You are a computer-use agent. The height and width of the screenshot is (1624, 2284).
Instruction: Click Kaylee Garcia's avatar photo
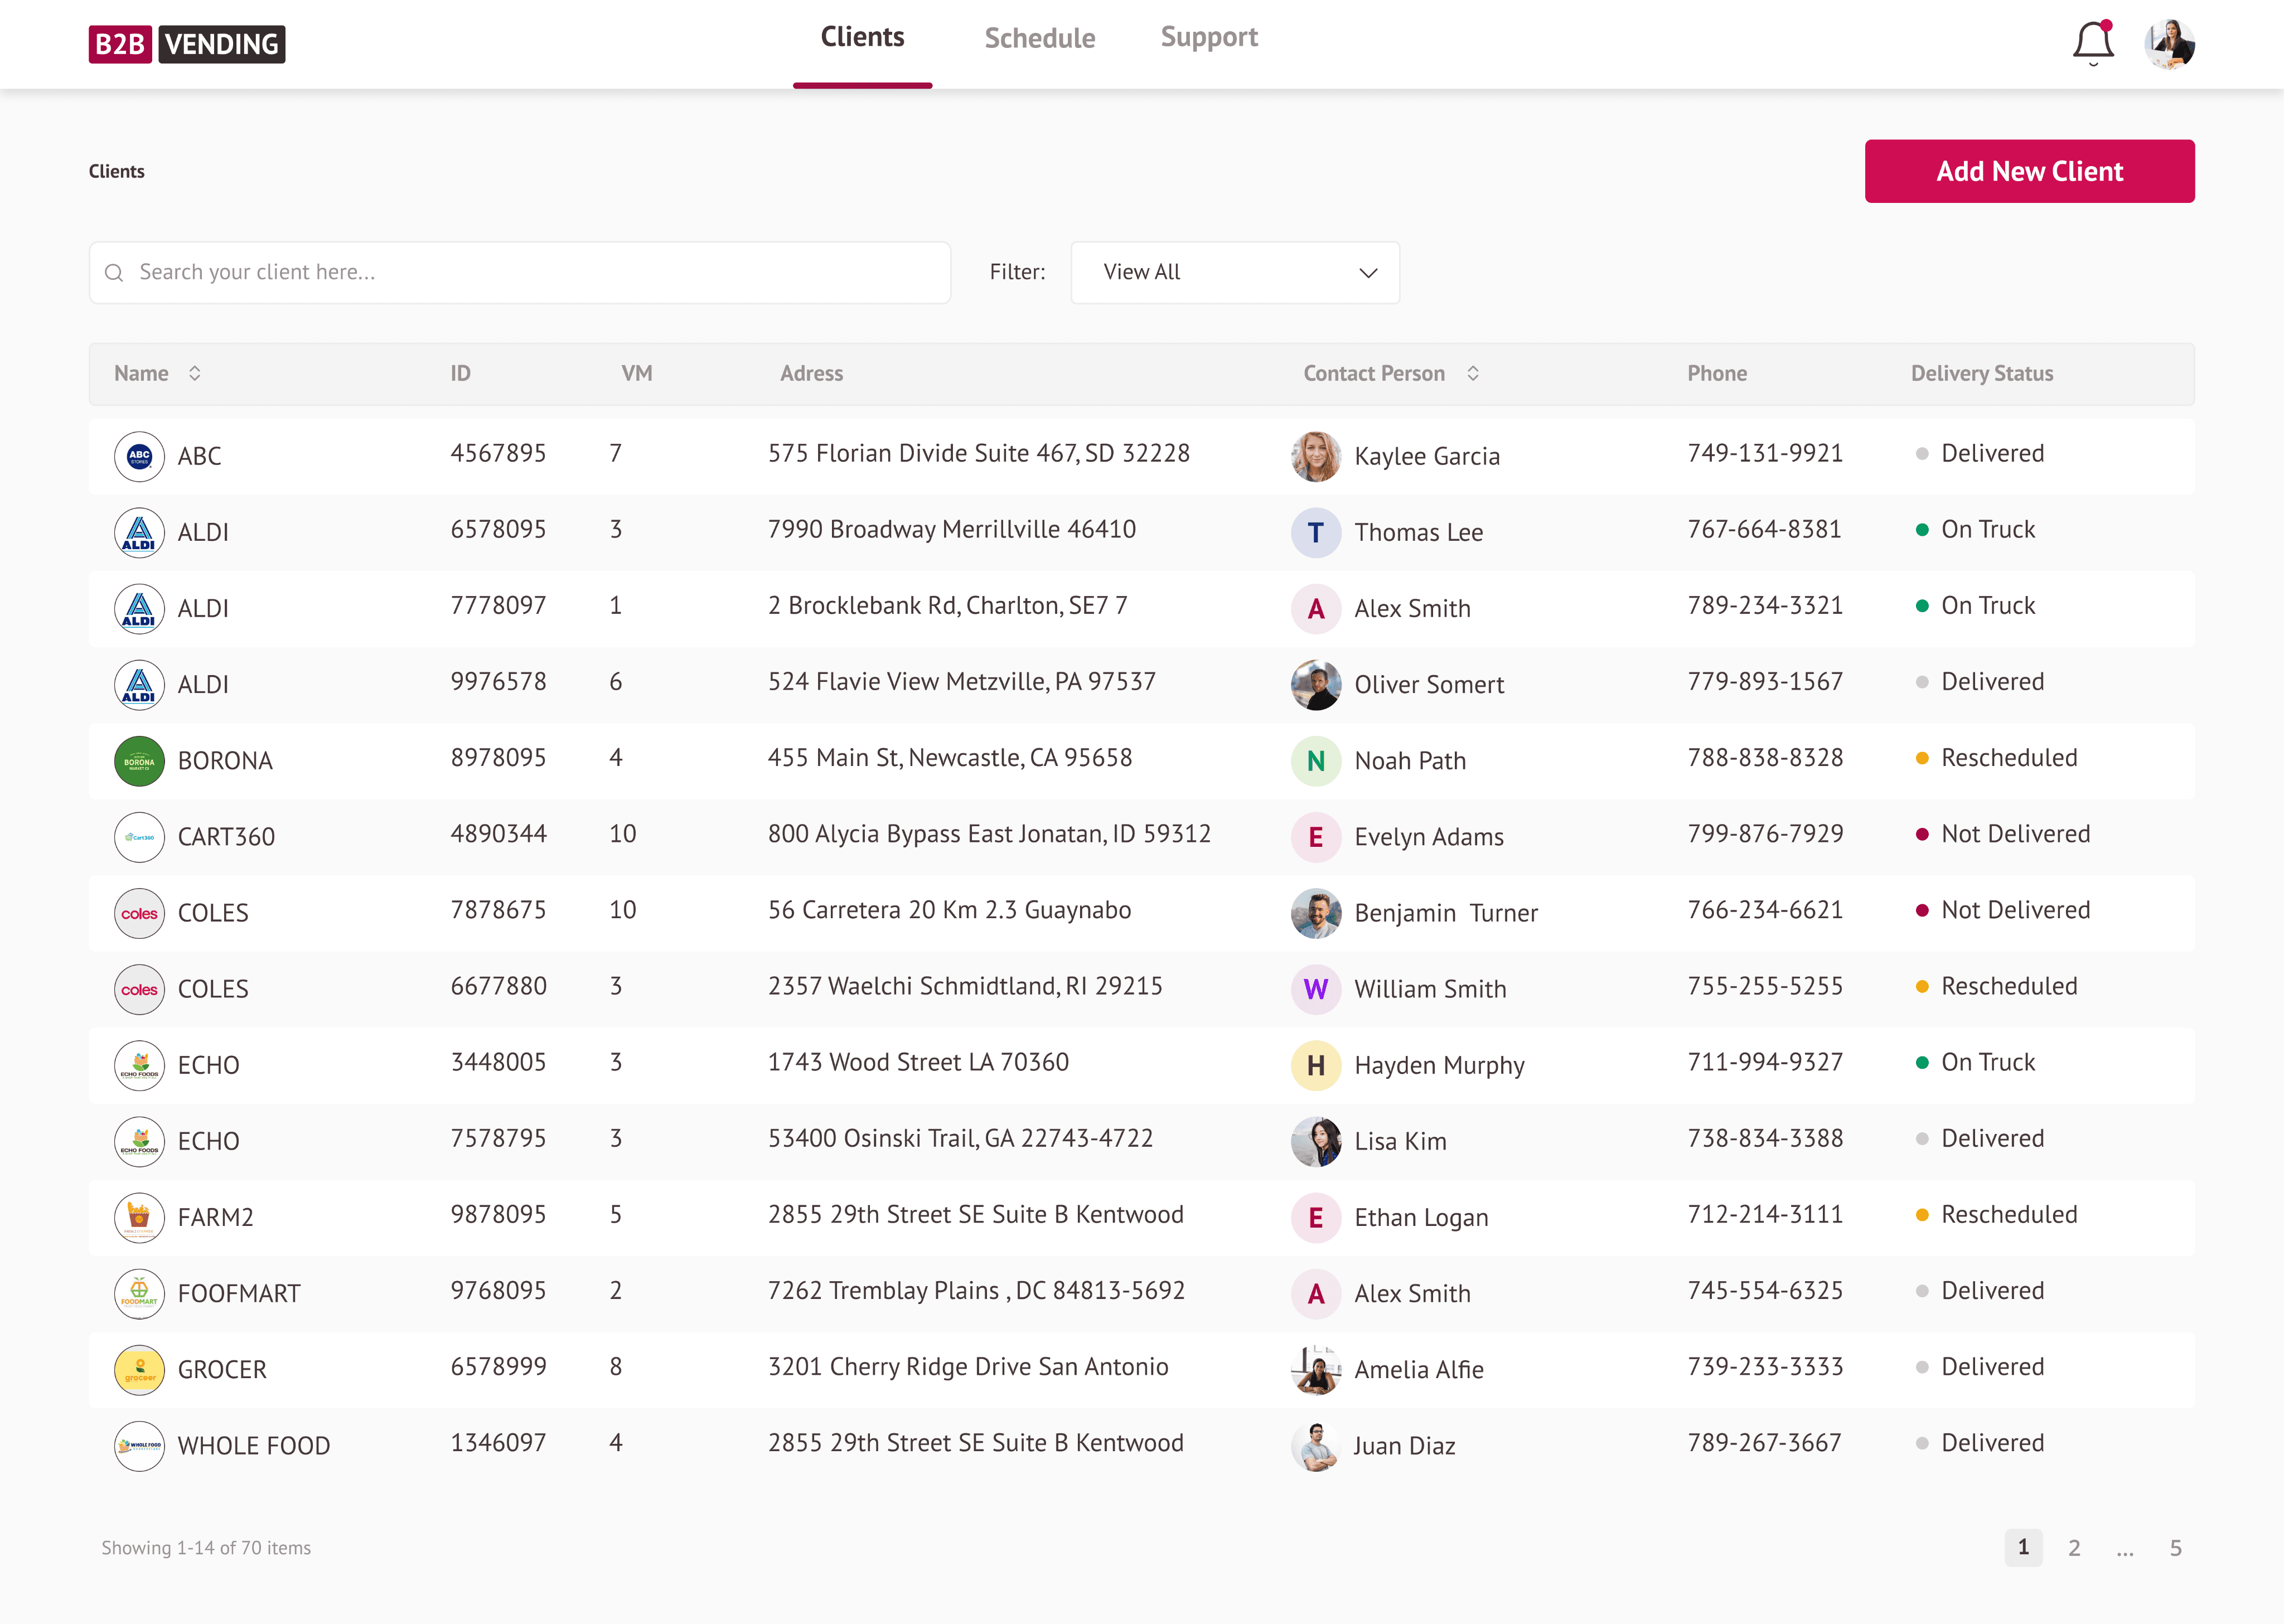pos(1316,456)
